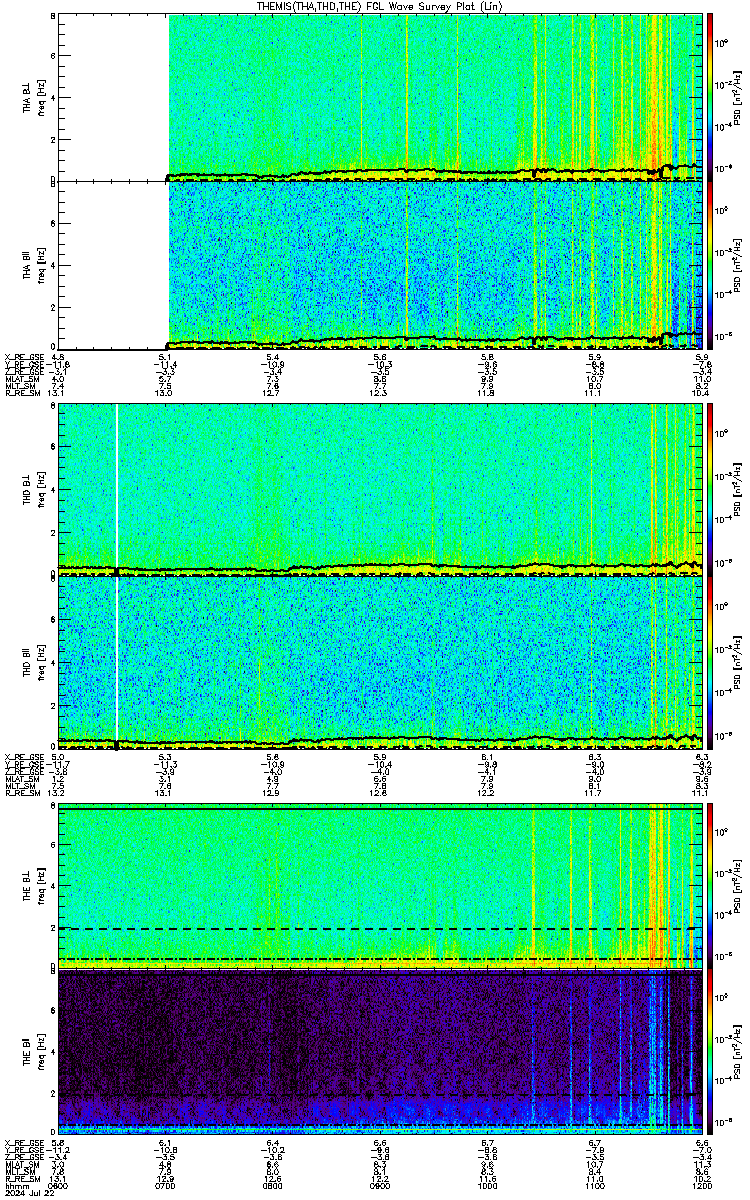Click the THD B-perpendicular freq [Hz] axis label
750x1200 pixels.
coord(42,489)
